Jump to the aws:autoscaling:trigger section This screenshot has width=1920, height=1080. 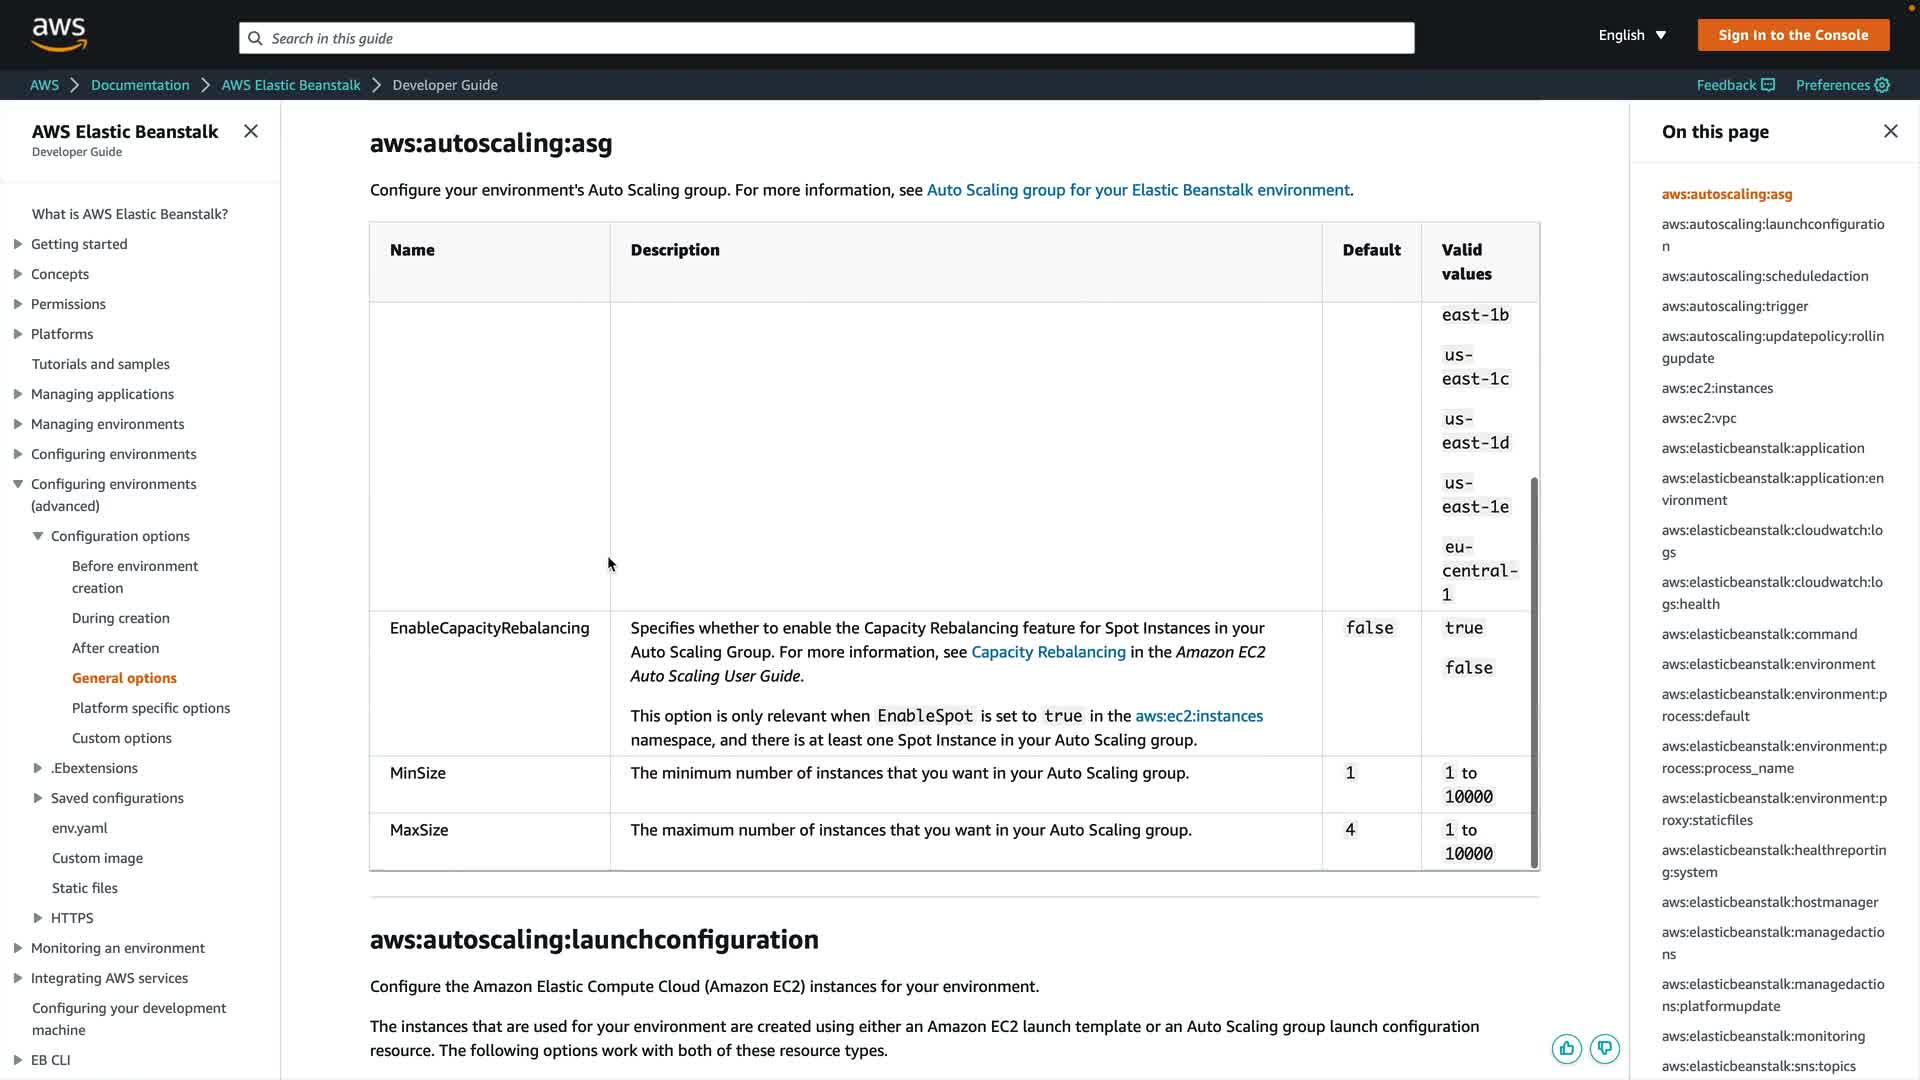[x=1734, y=306]
